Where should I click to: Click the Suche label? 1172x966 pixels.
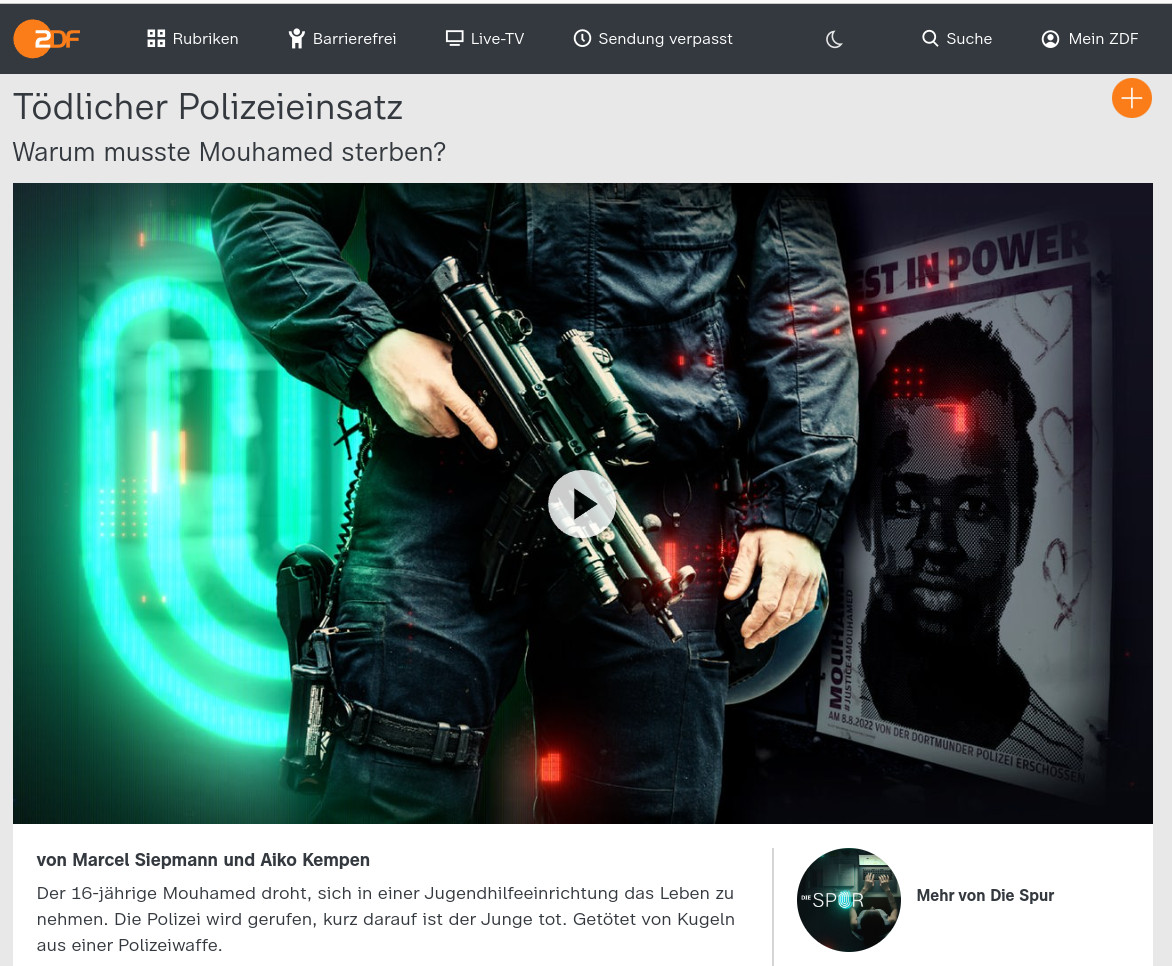(969, 39)
